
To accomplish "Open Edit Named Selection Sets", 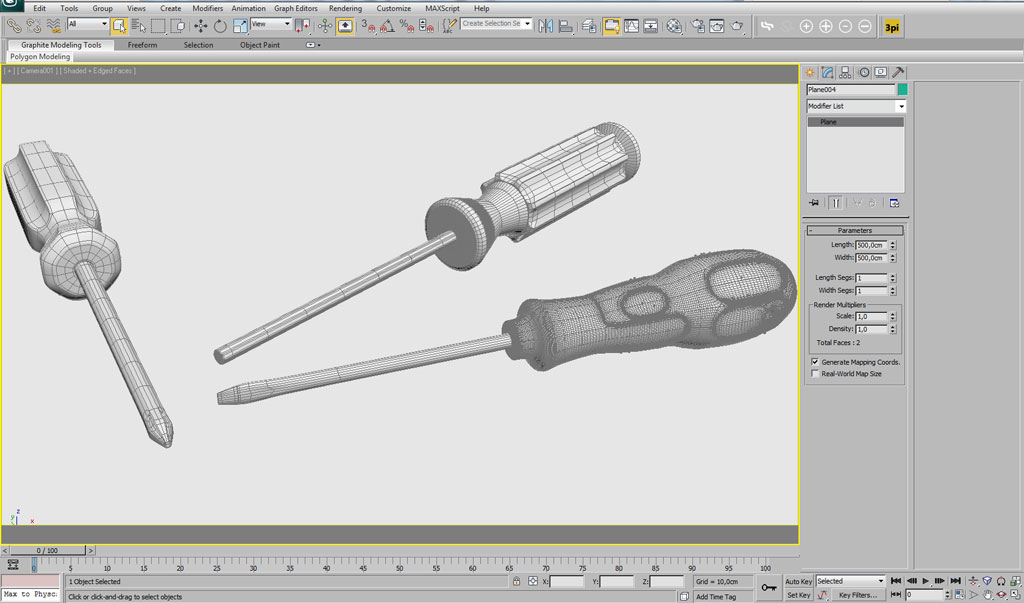I will (449, 26).
